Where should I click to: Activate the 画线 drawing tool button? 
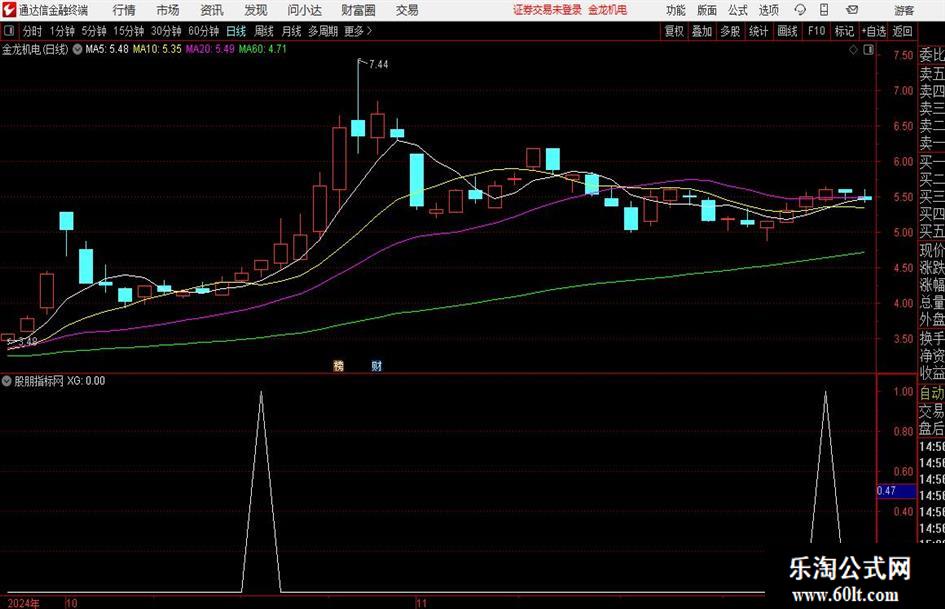(x=787, y=31)
